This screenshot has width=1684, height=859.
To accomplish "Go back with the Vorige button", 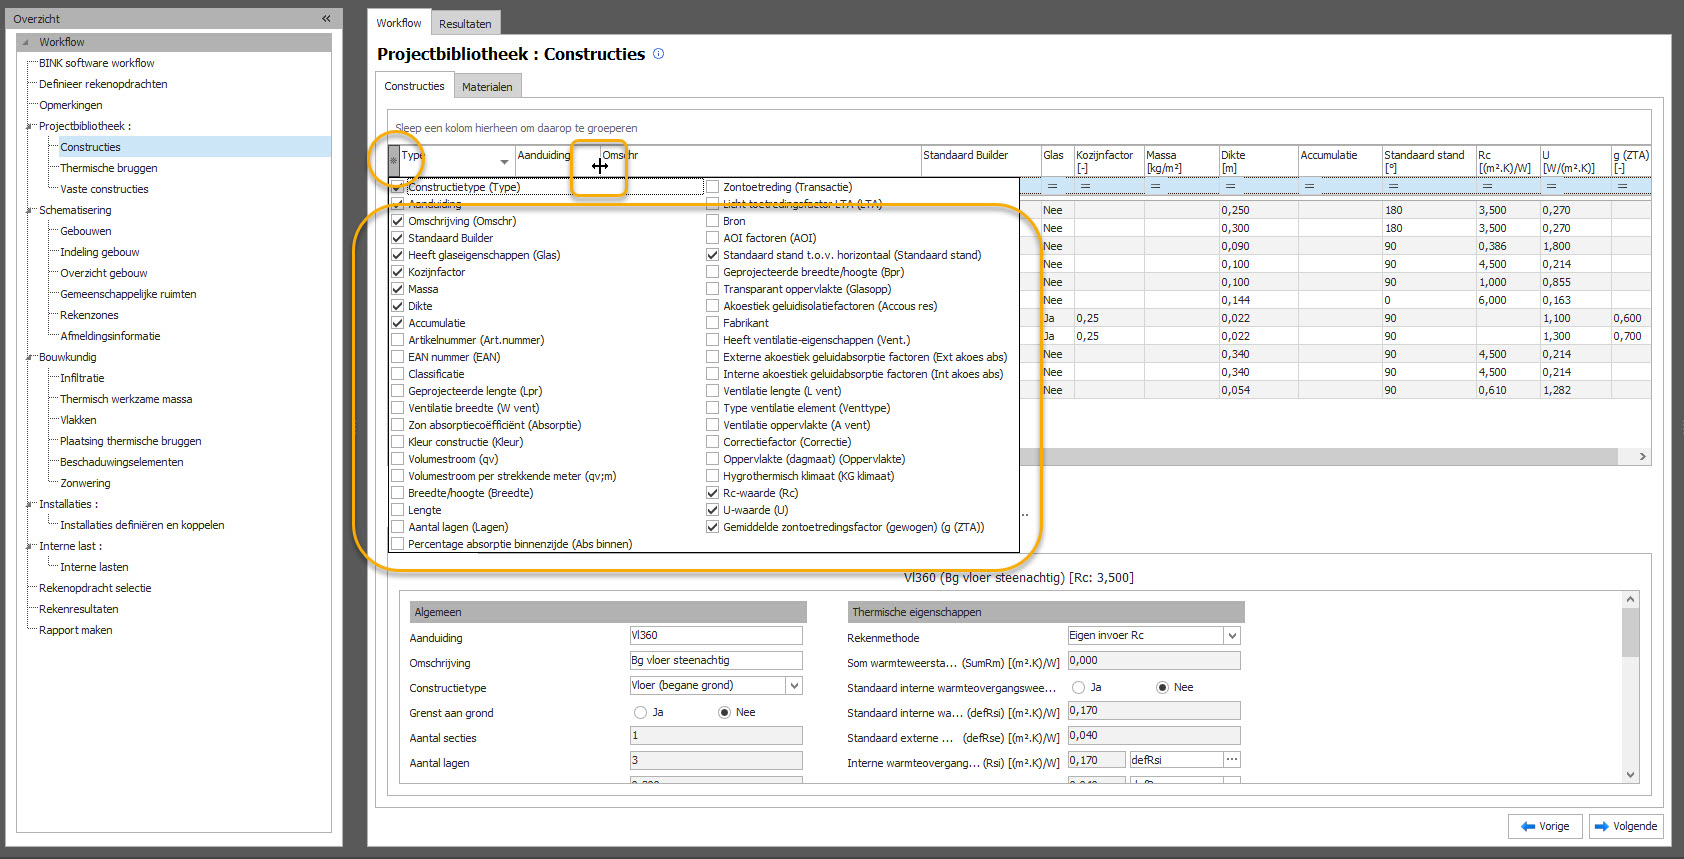I will (1545, 826).
